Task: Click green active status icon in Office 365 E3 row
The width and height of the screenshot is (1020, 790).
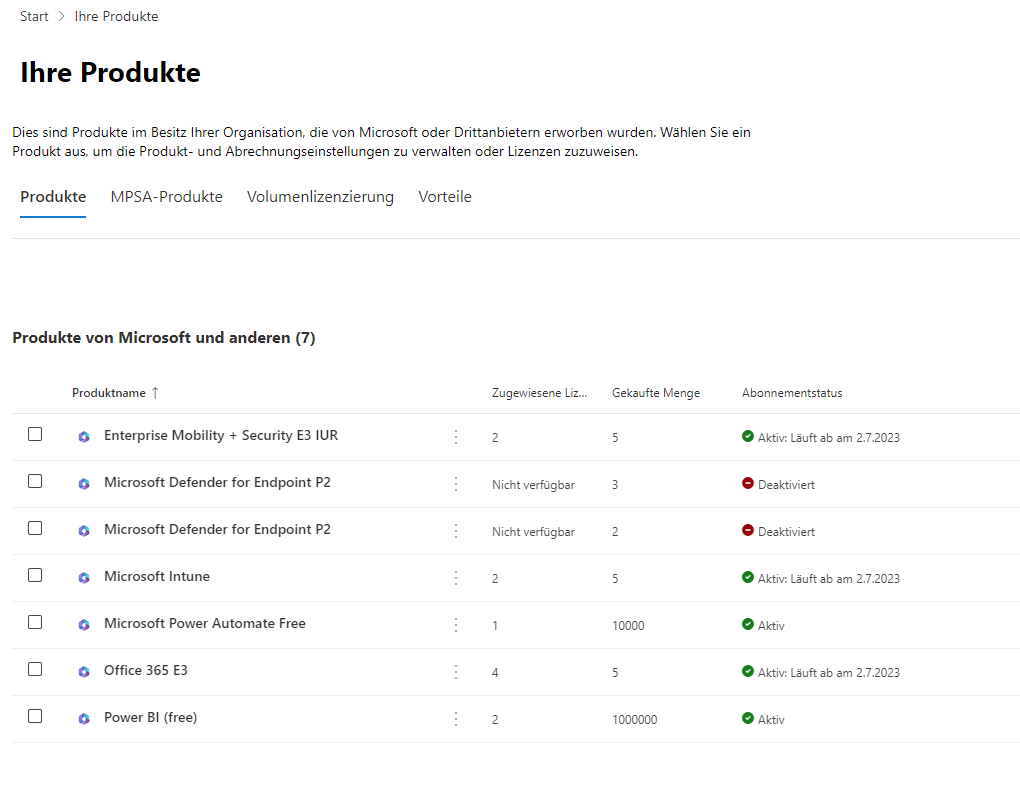Action: 747,670
